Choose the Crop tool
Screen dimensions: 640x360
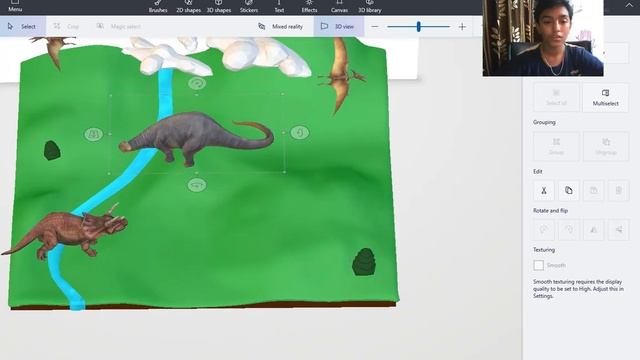pos(67,26)
